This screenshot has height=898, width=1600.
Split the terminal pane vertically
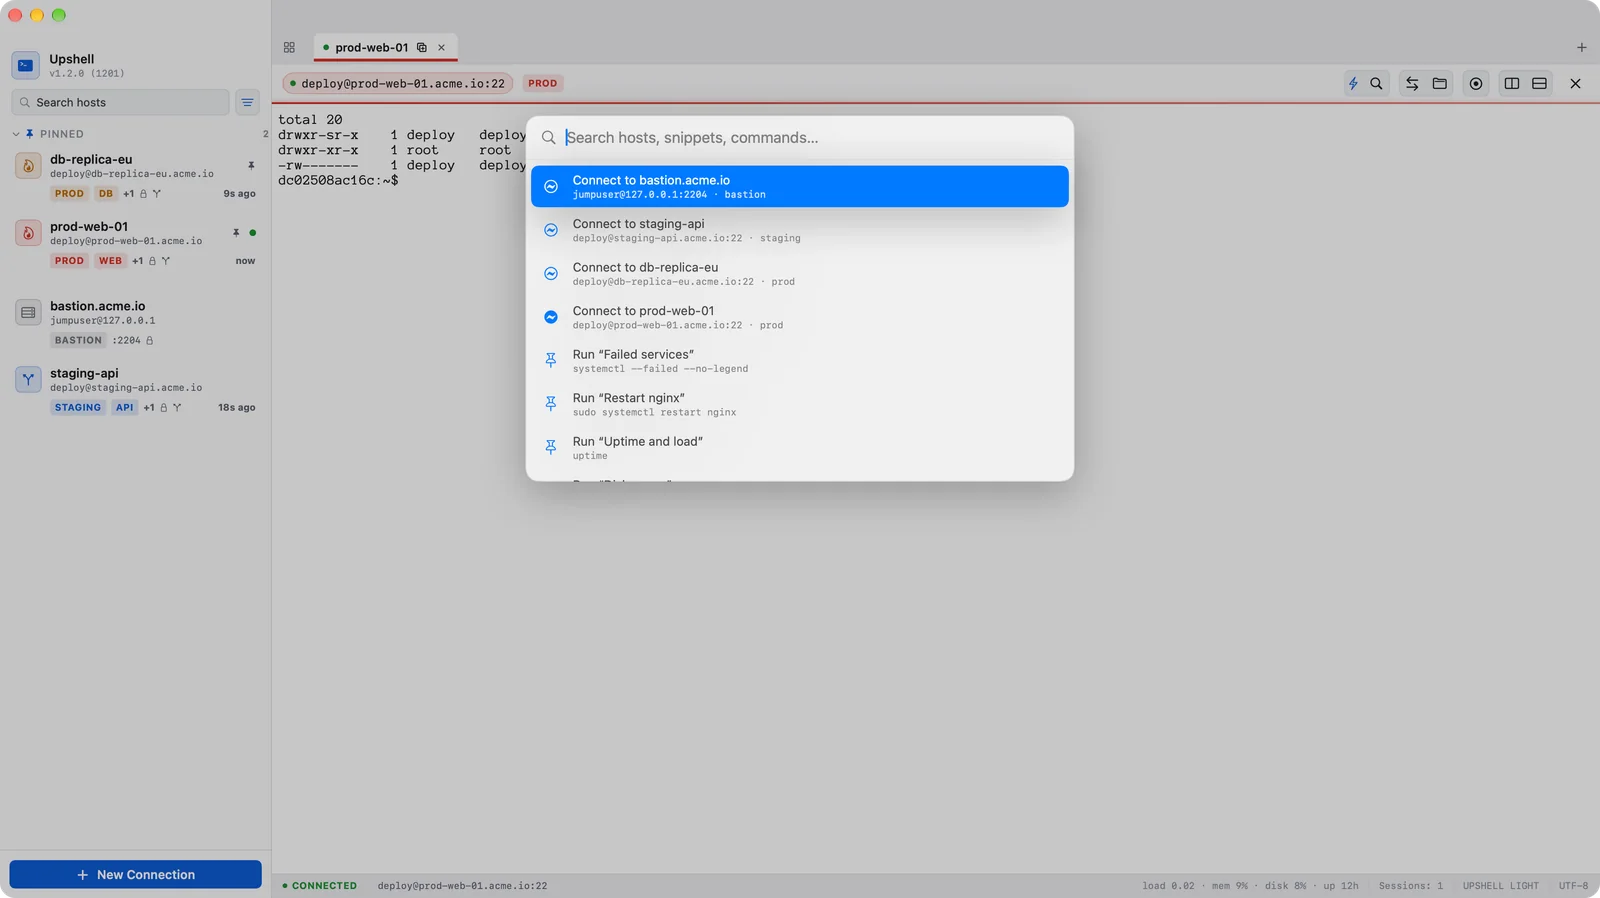1512,84
